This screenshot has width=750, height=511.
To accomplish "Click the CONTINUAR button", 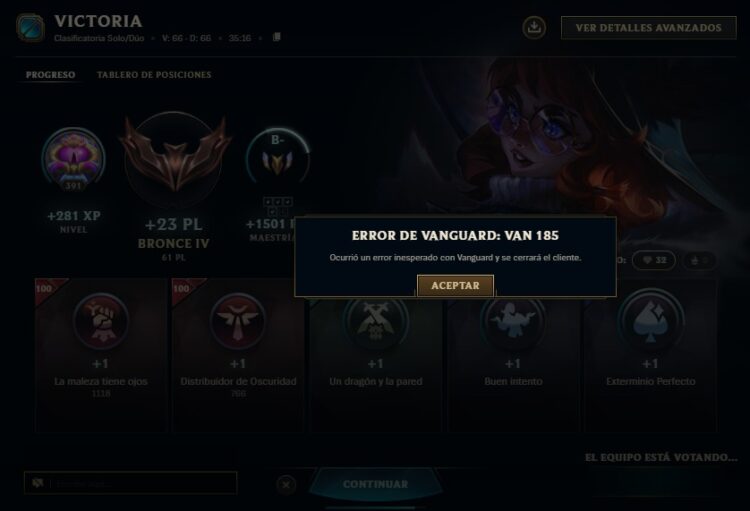I will (375, 484).
